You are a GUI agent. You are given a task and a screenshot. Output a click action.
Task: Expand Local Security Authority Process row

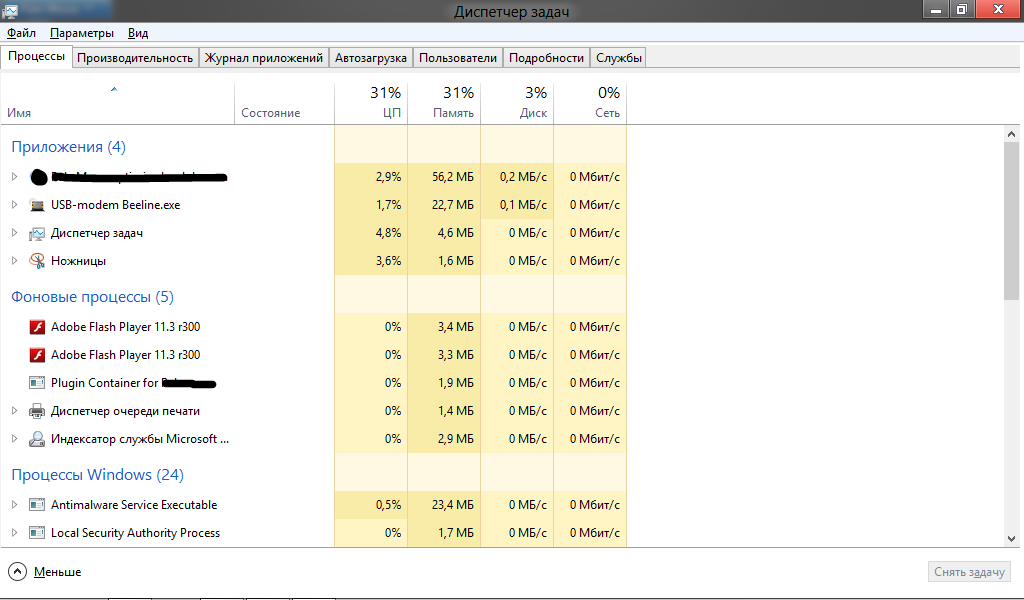point(14,533)
